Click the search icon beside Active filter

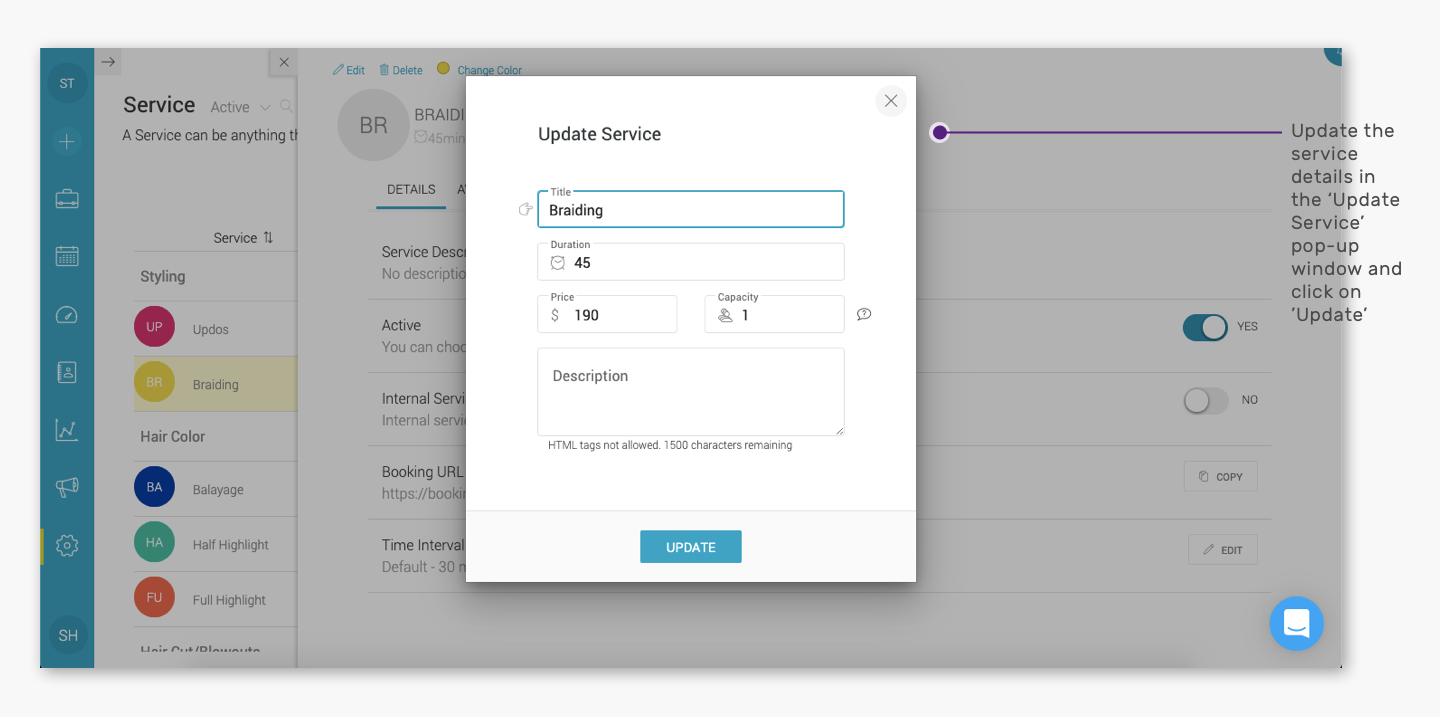[x=287, y=106]
